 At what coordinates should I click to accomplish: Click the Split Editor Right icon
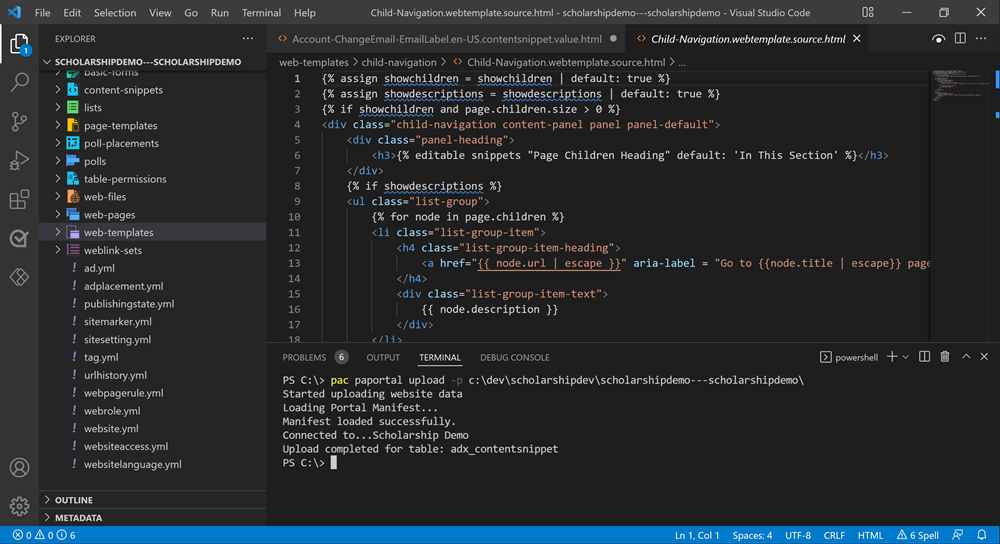[960, 39]
